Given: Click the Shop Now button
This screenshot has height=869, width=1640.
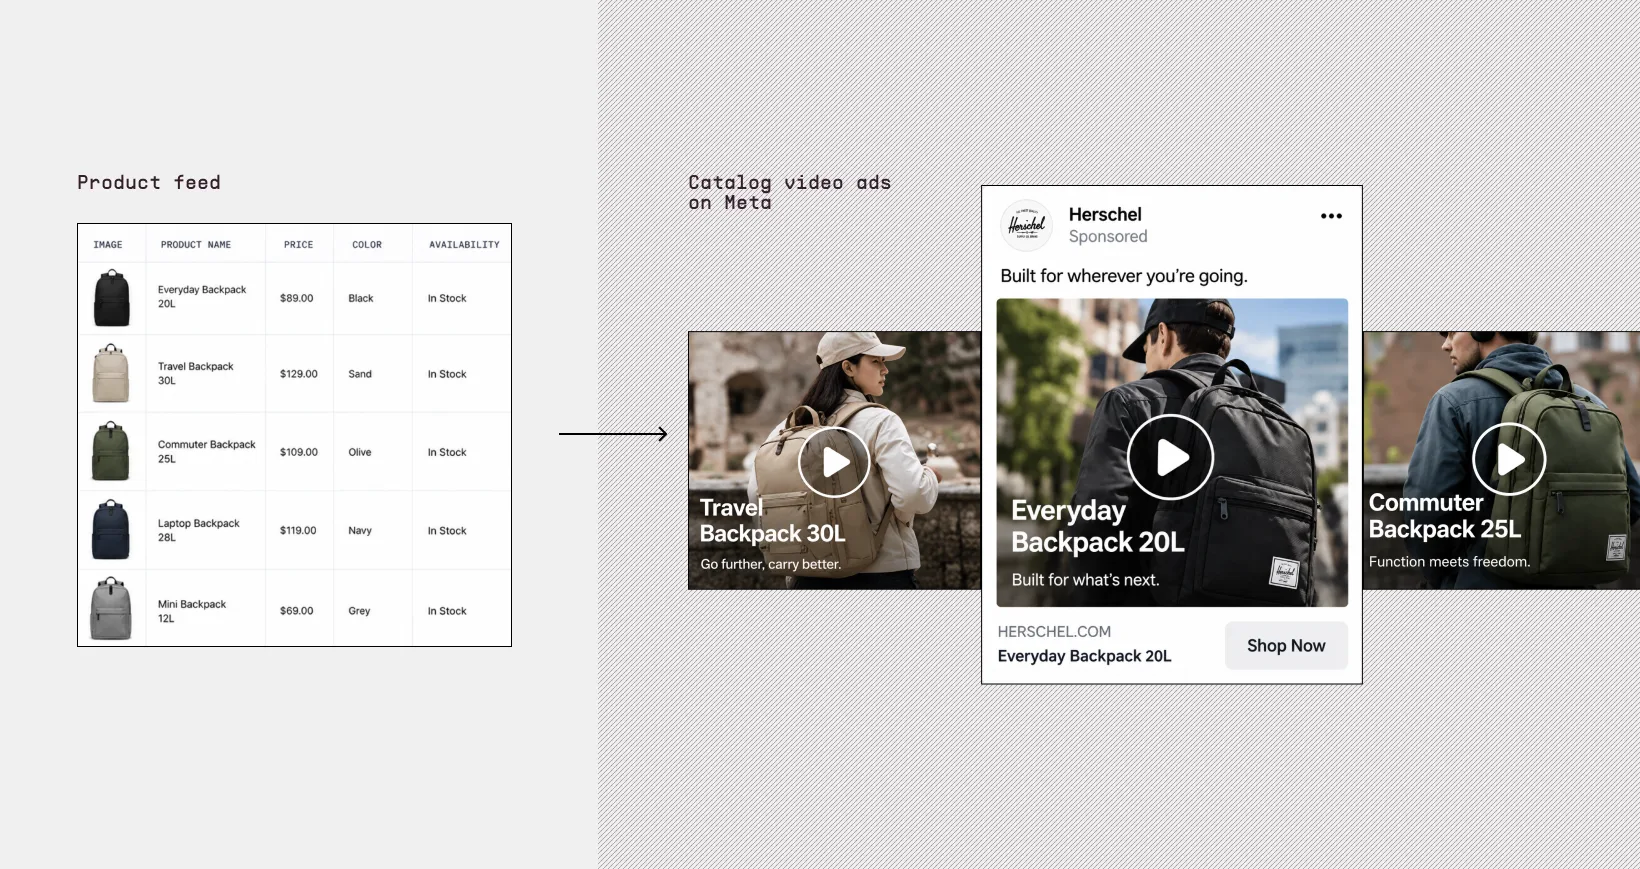Looking at the screenshot, I should click(1286, 646).
